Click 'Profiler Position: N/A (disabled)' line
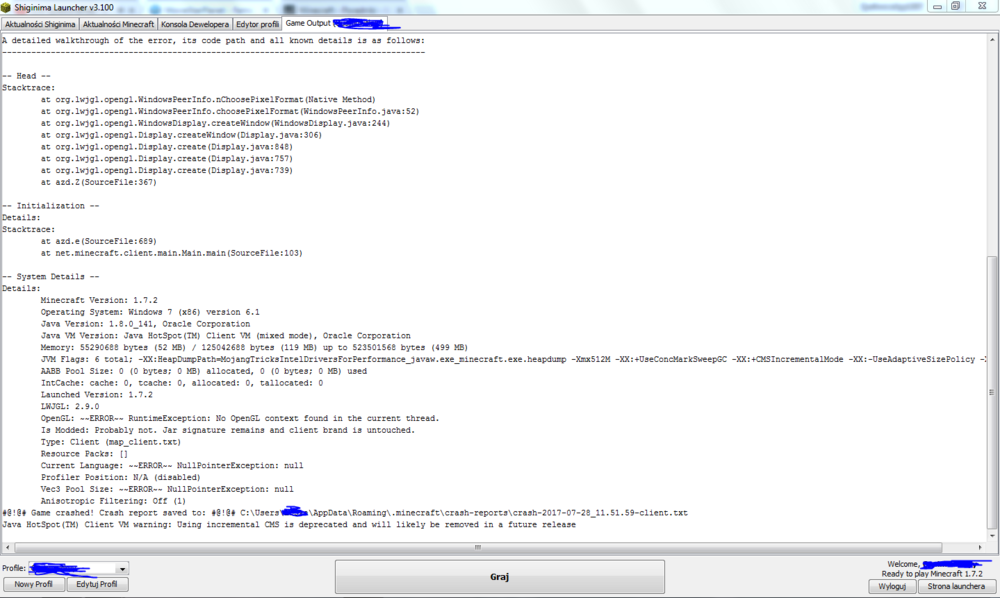 (121, 478)
